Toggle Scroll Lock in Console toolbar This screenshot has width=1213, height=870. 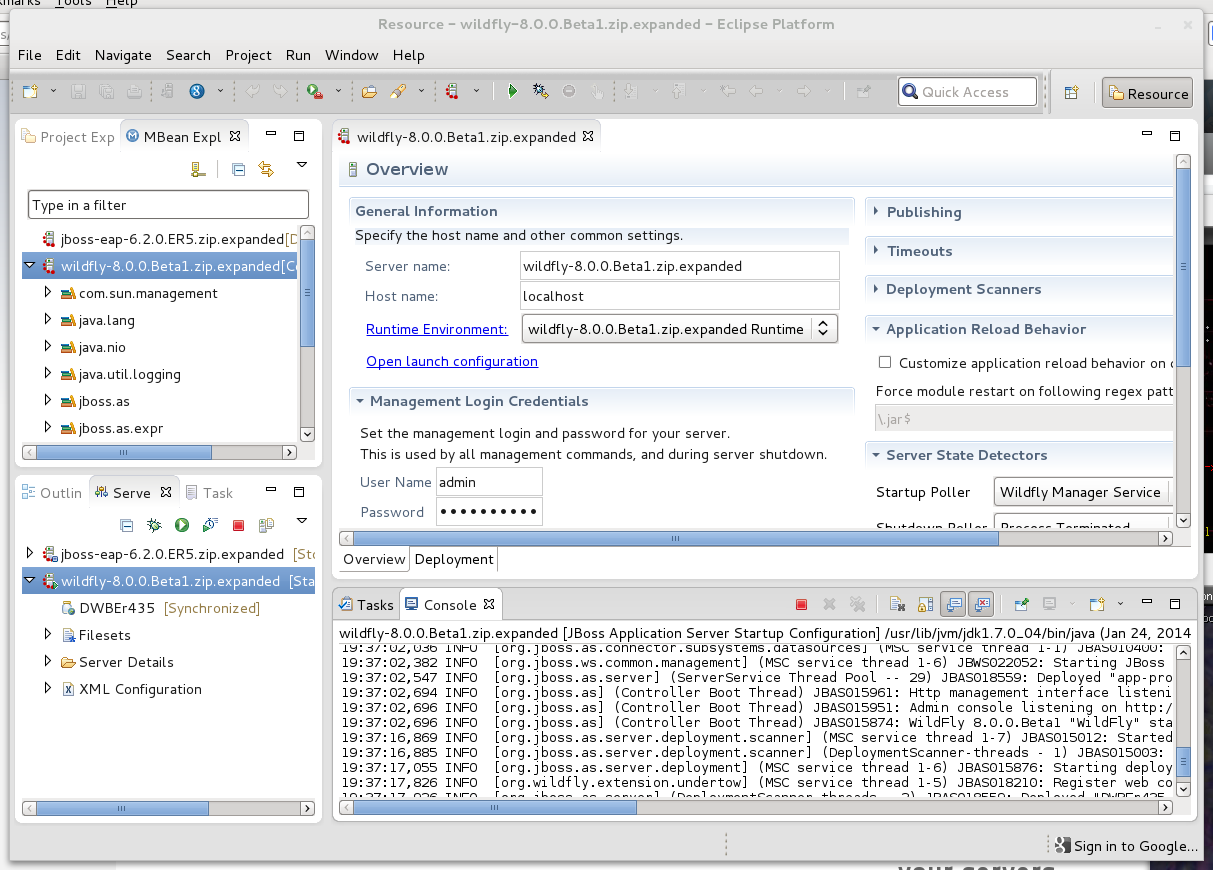[926, 604]
